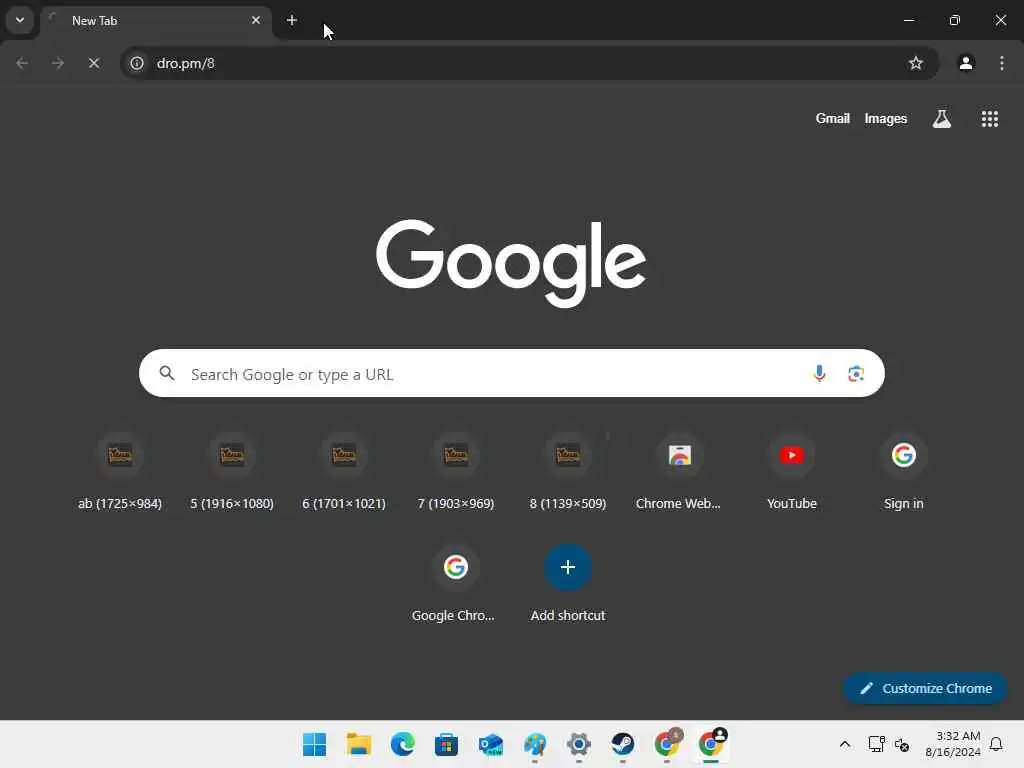Open the Images link

[x=886, y=119]
